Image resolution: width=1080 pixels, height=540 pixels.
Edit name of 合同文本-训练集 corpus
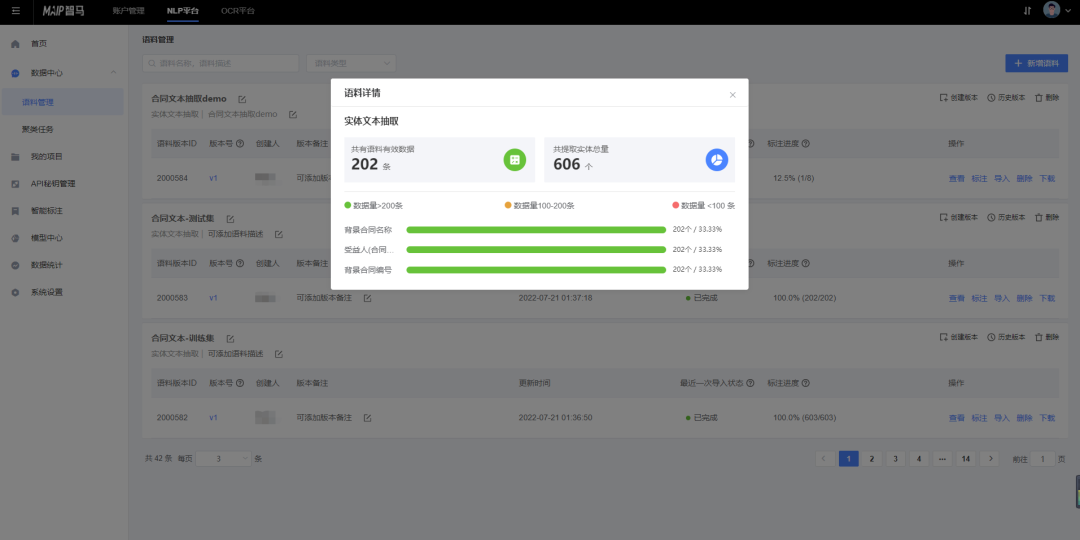(x=230, y=339)
